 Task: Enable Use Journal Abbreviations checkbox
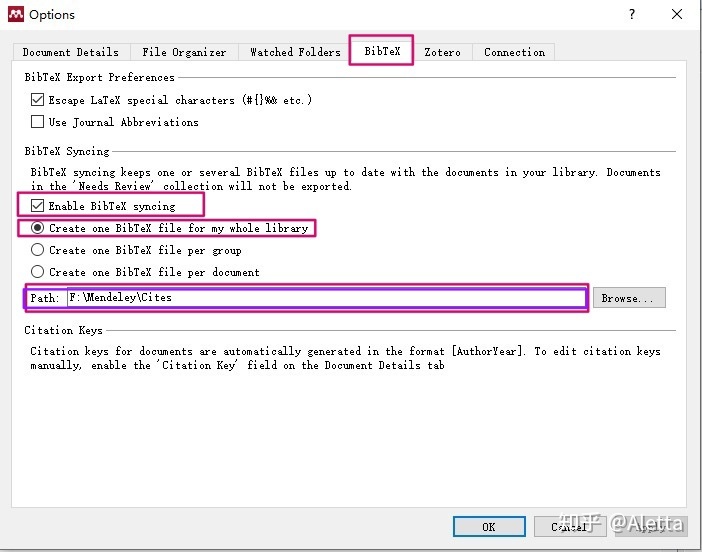point(38,122)
